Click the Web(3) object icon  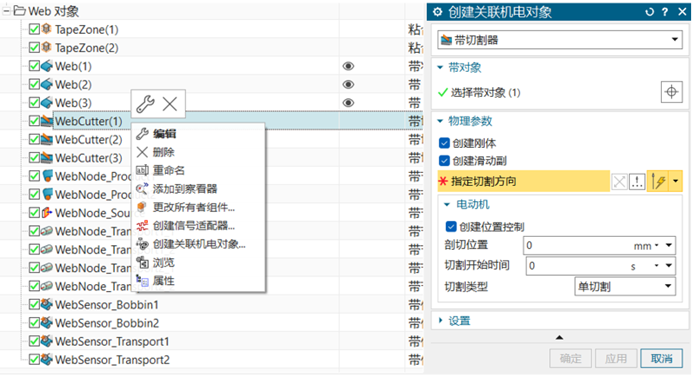tap(47, 103)
